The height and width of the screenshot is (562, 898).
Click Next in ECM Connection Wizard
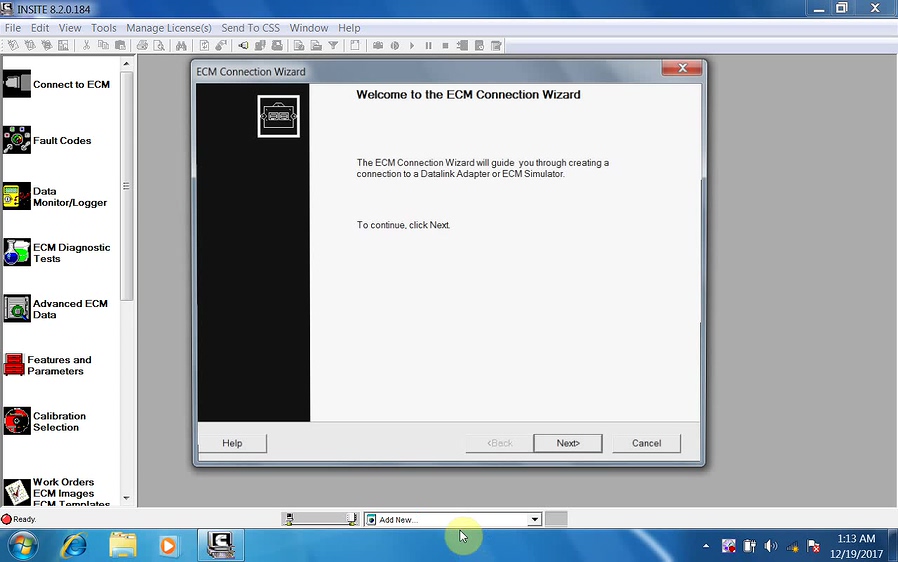[568, 443]
